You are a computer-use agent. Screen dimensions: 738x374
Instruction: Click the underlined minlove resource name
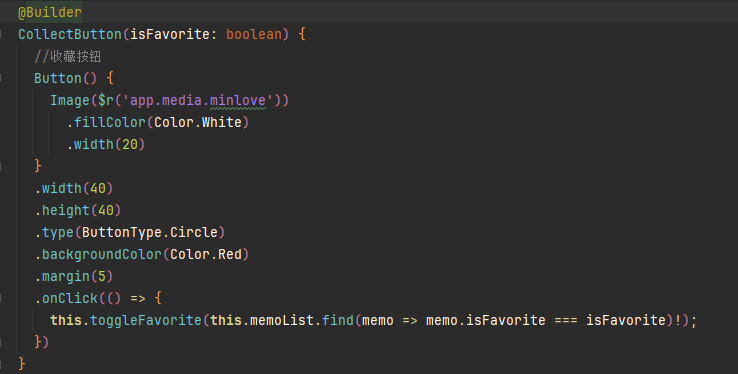coord(238,100)
